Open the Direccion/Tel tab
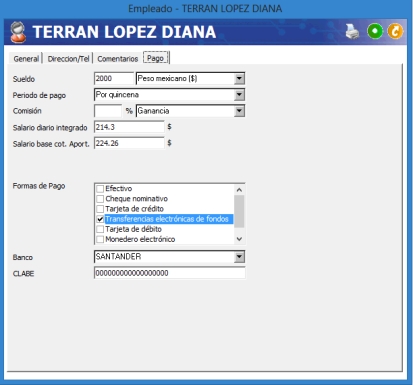This screenshot has height=385, width=413. (x=68, y=59)
